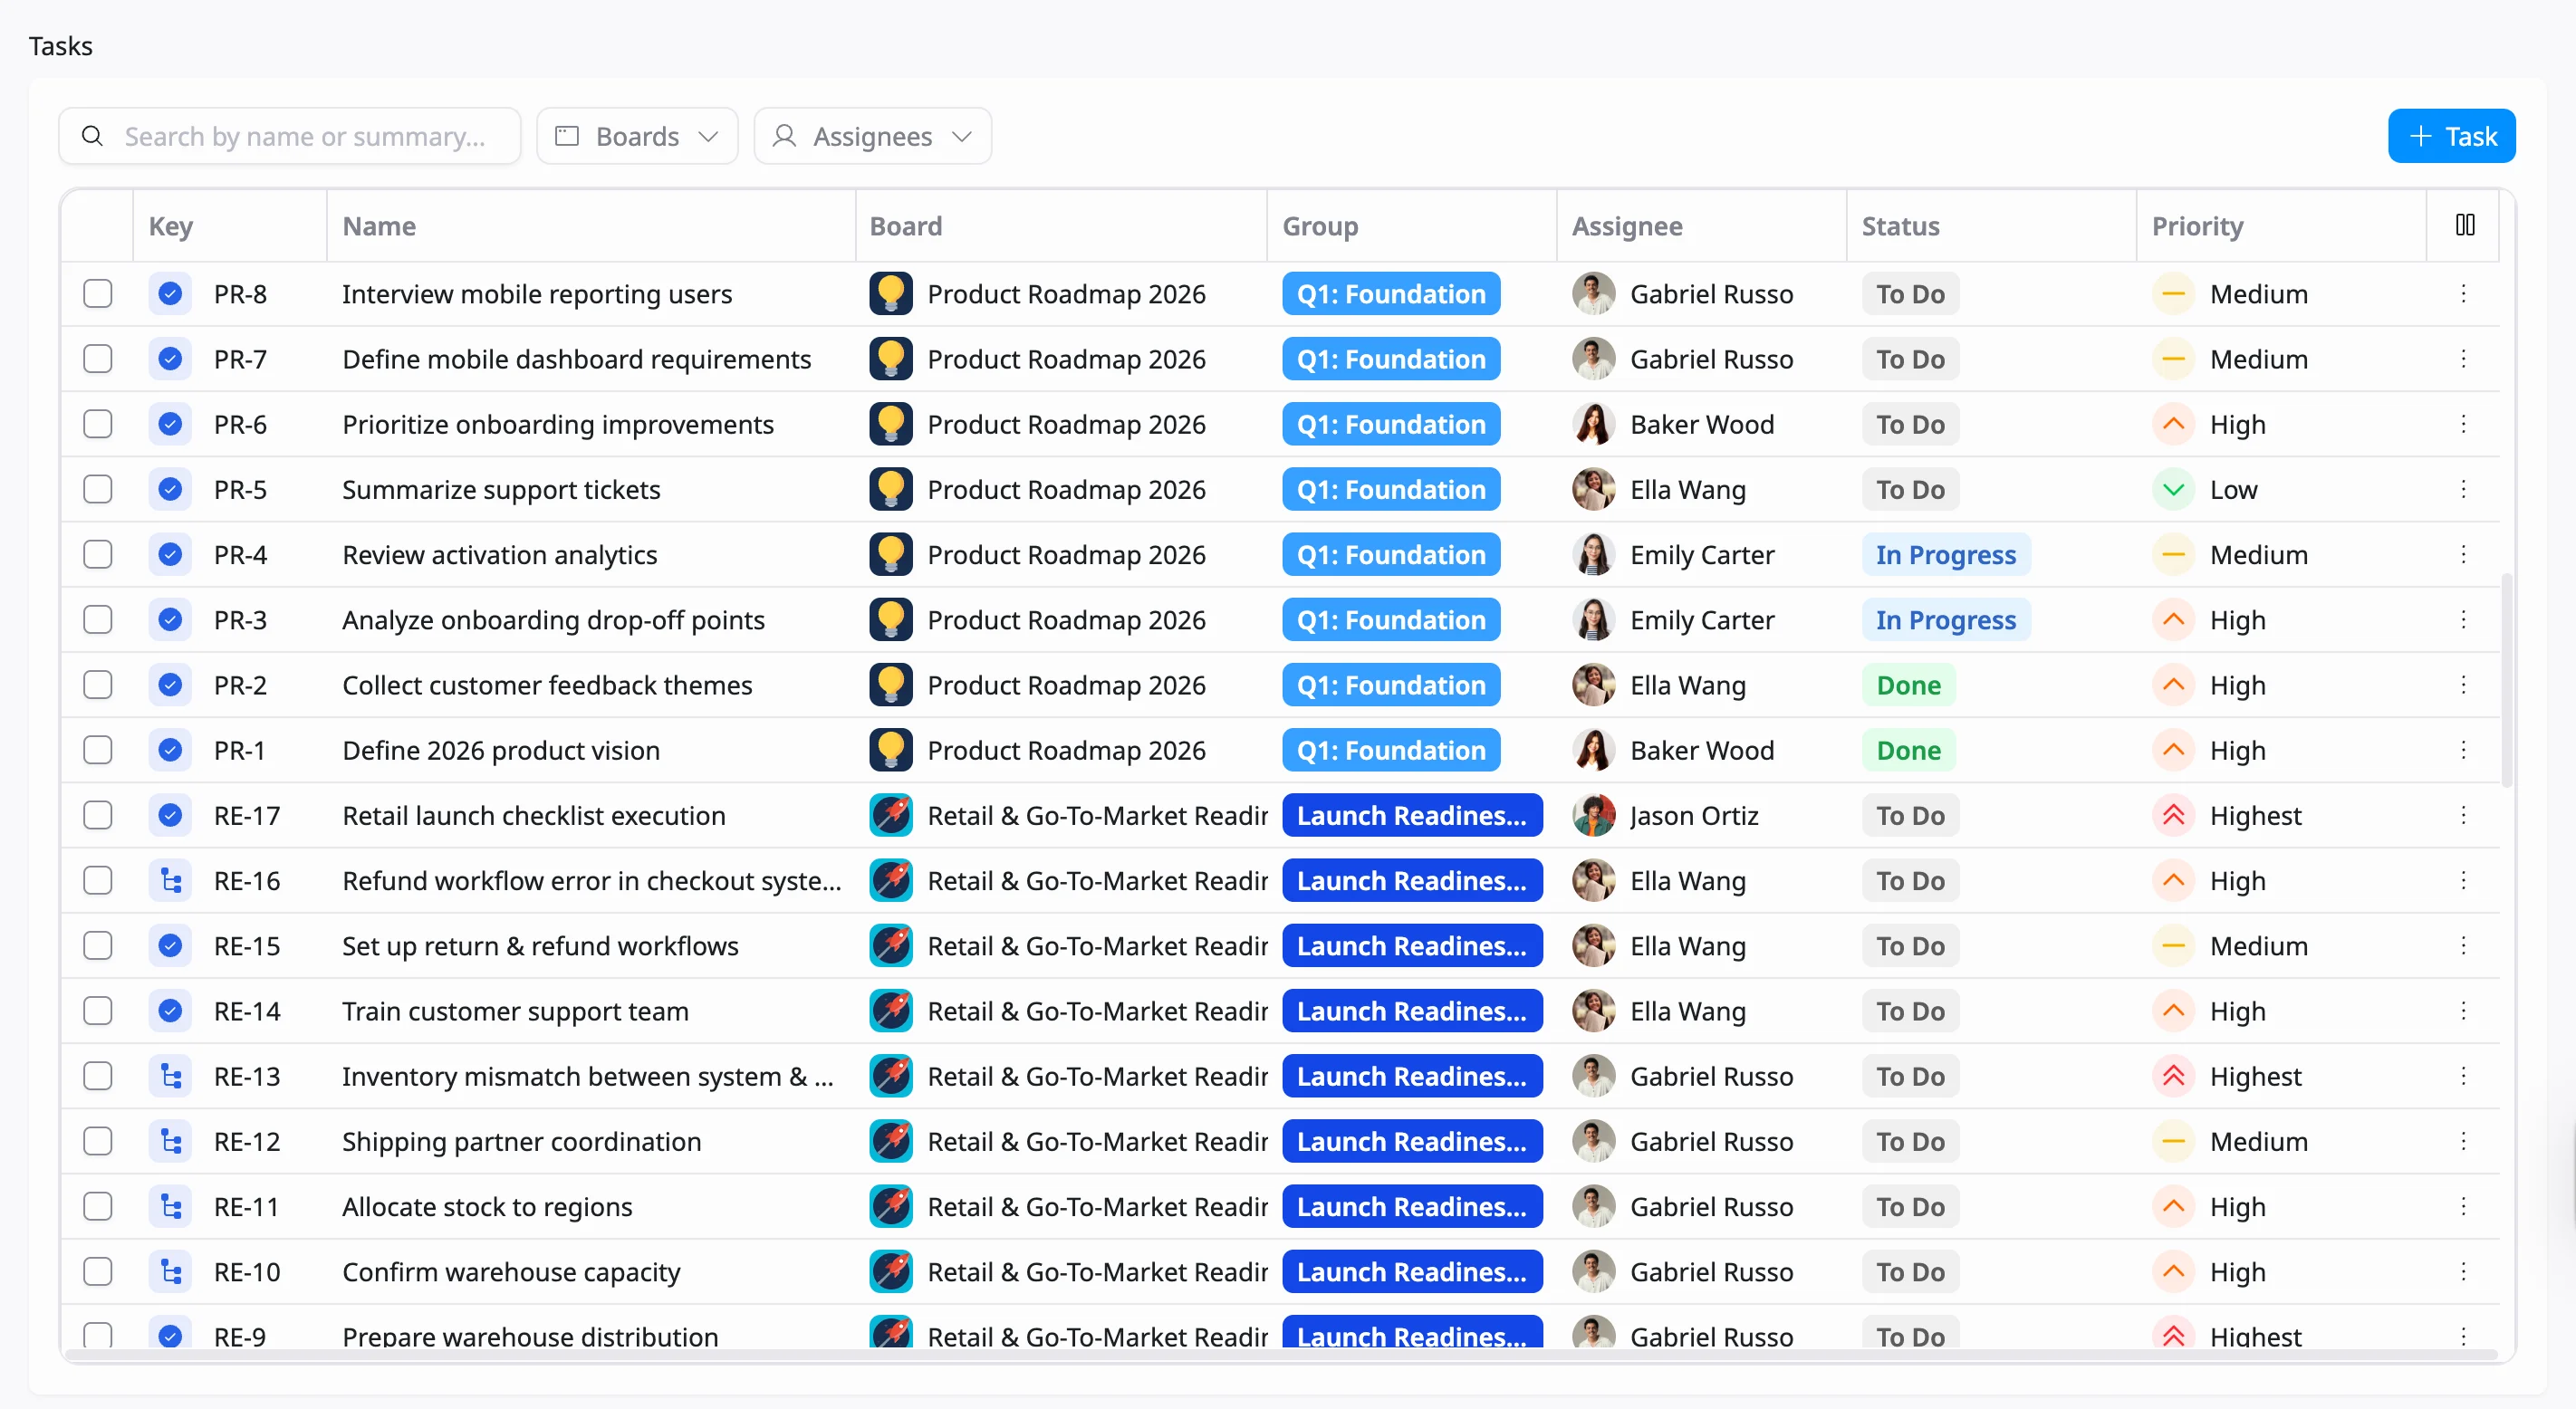This screenshot has height=1409, width=2576.
Task: Open Launch Readiness group tag for RE-16
Action: [x=1412, y=880]
